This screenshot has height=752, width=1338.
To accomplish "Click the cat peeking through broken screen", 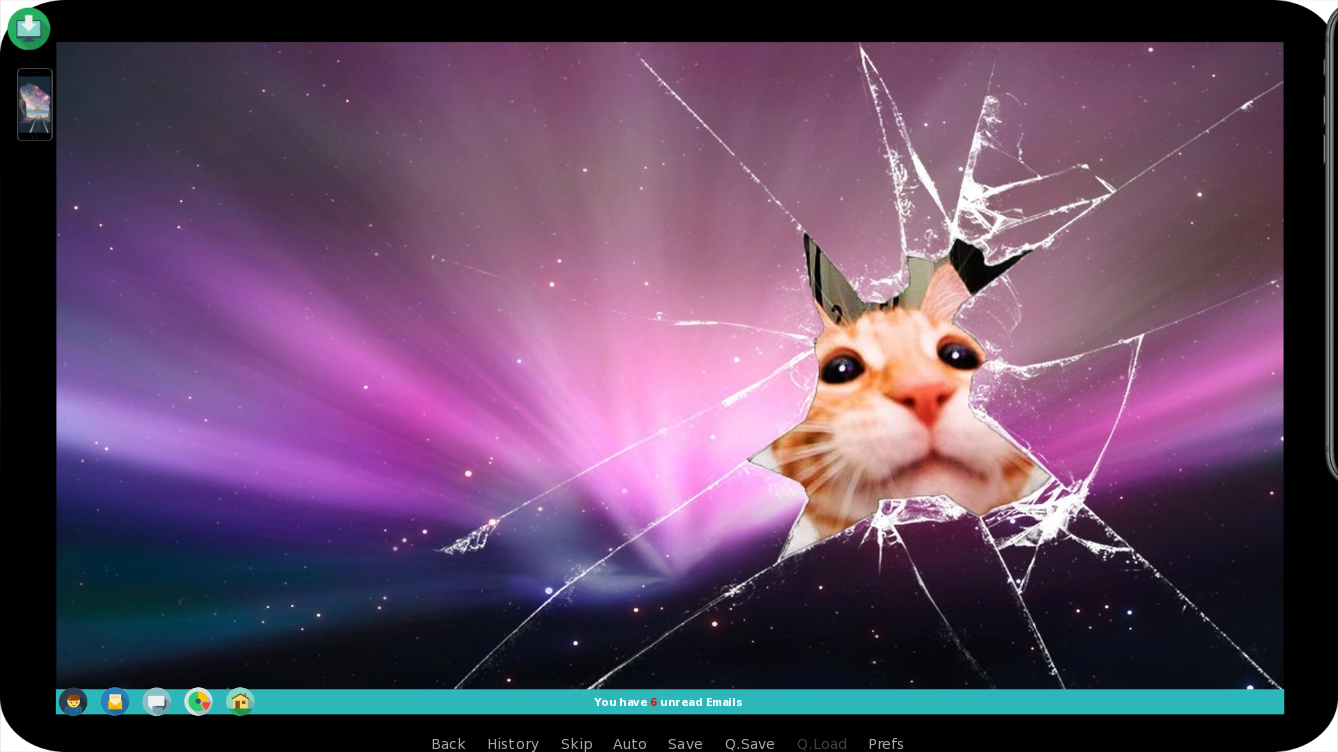I will click(900, 400).
